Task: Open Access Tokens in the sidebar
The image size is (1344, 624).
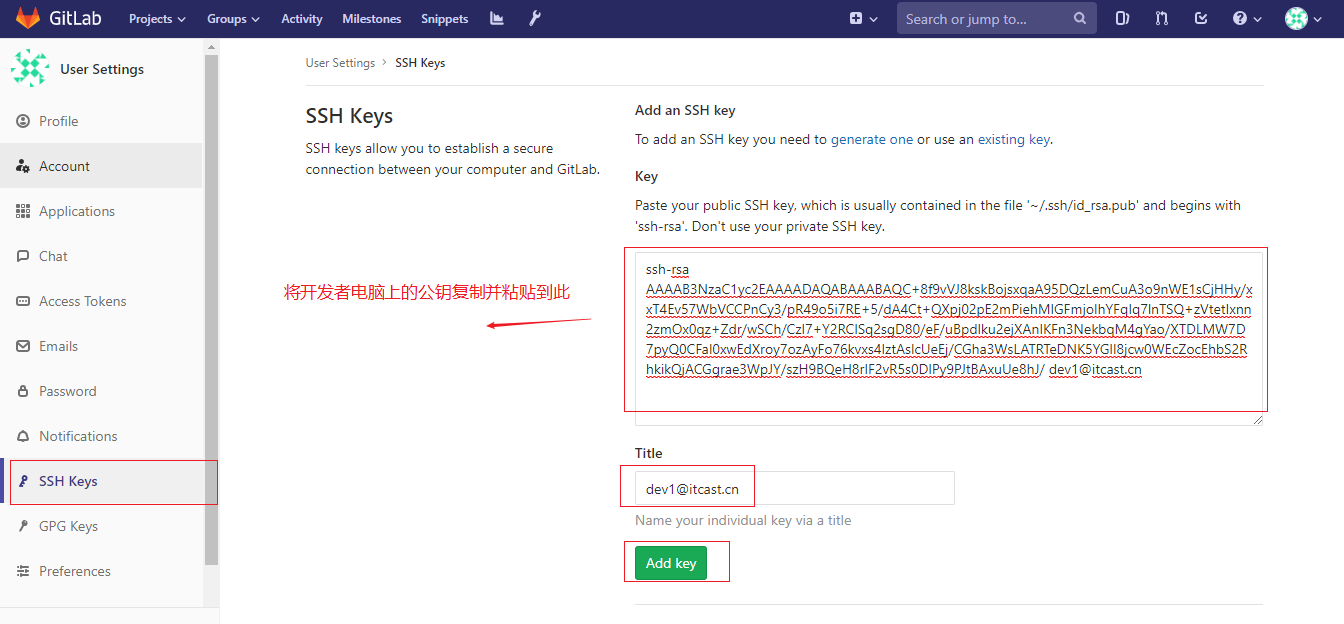Action: [x=101, y=301]
